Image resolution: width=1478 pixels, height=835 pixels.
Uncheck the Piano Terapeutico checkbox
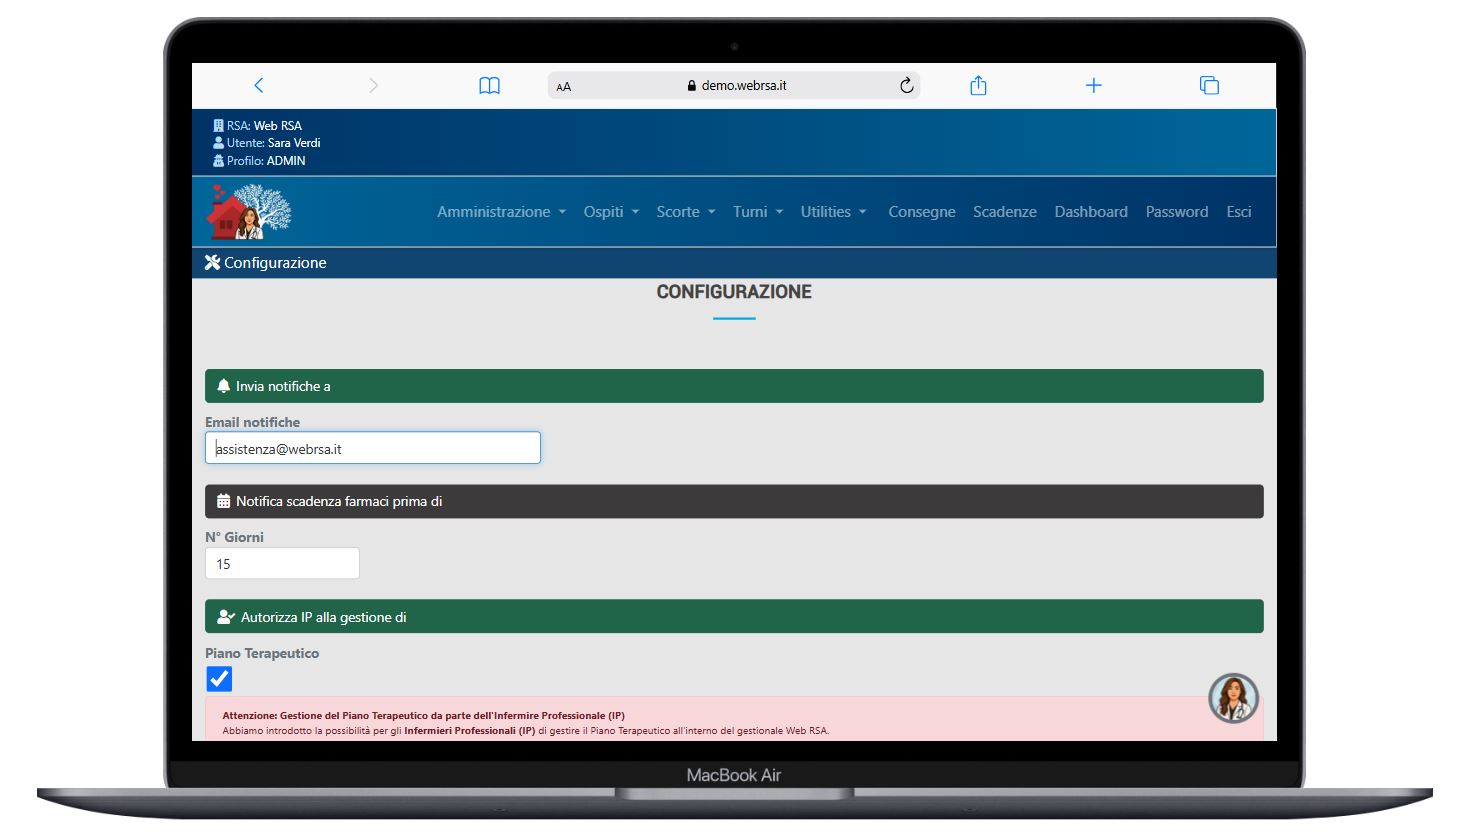219,679
